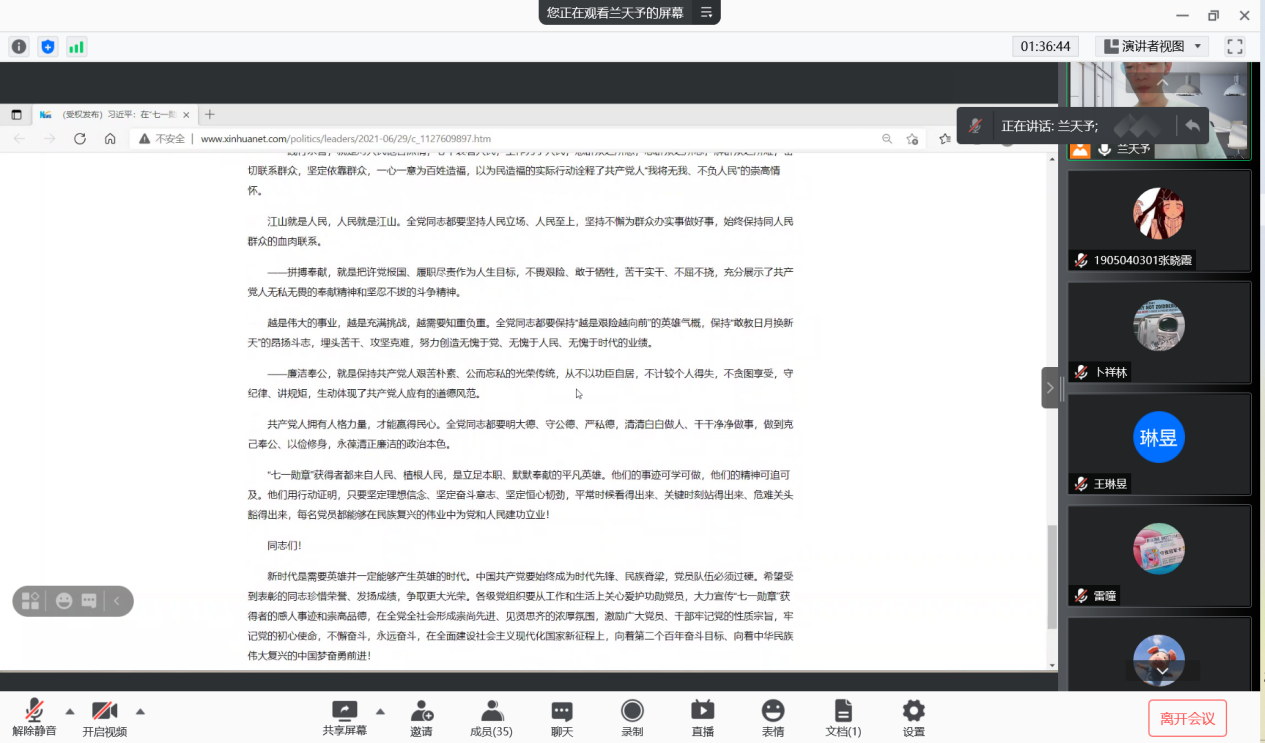Select 张晓霞's participant video tile
The height and width of the screenshot is (743, 1265).
[x=1159, y=220]
